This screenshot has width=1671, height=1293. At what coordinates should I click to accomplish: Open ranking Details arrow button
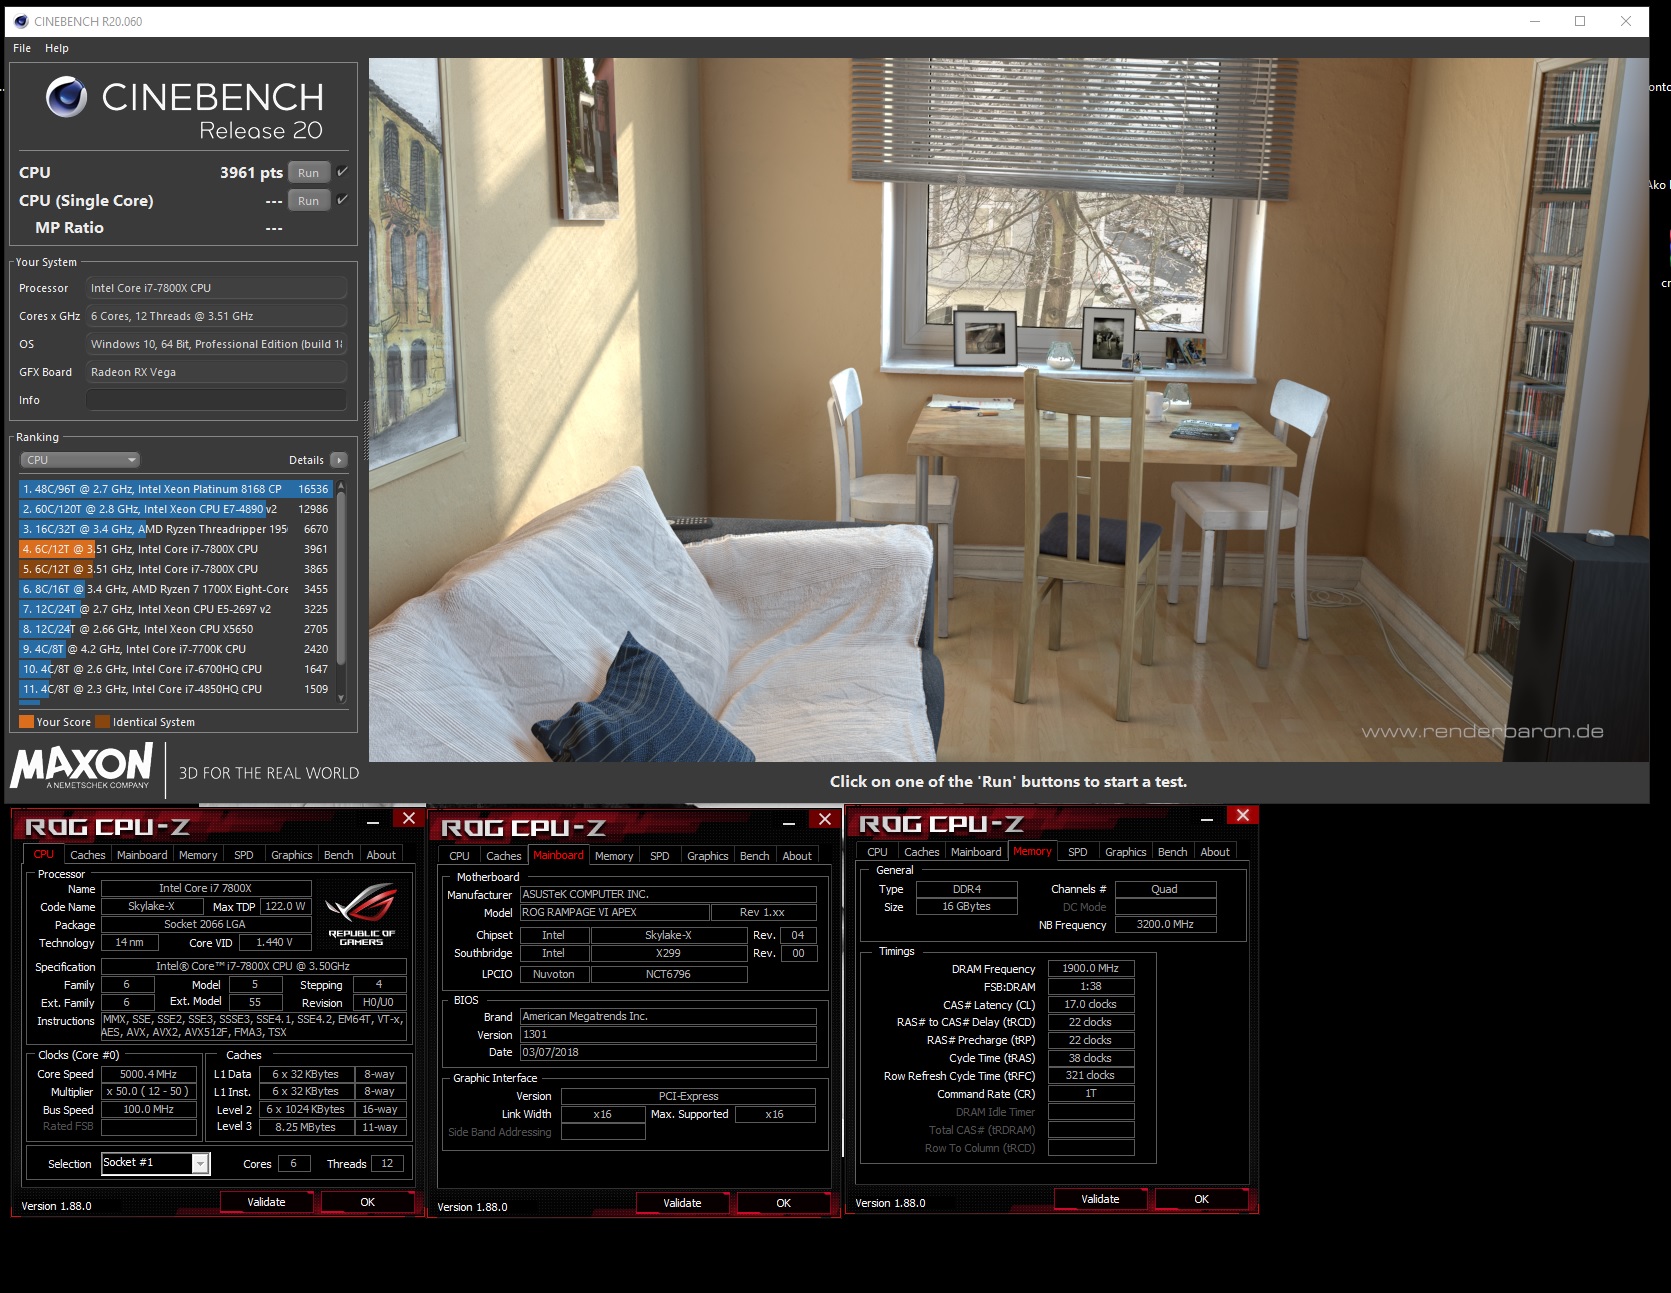point(339,460)
